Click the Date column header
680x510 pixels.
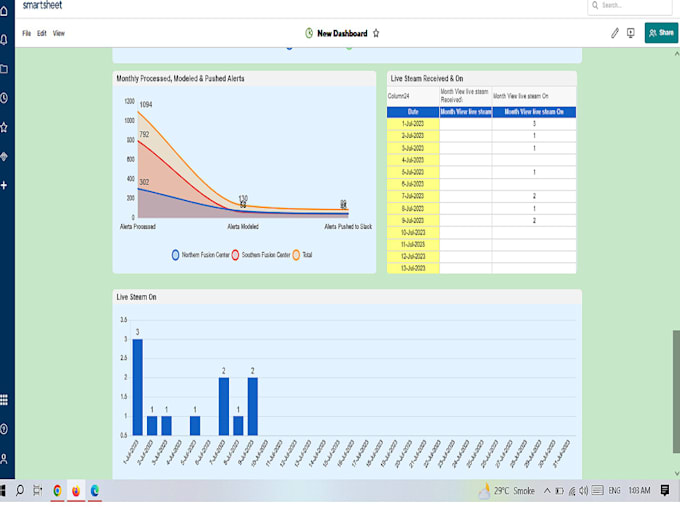click(413, 112)
